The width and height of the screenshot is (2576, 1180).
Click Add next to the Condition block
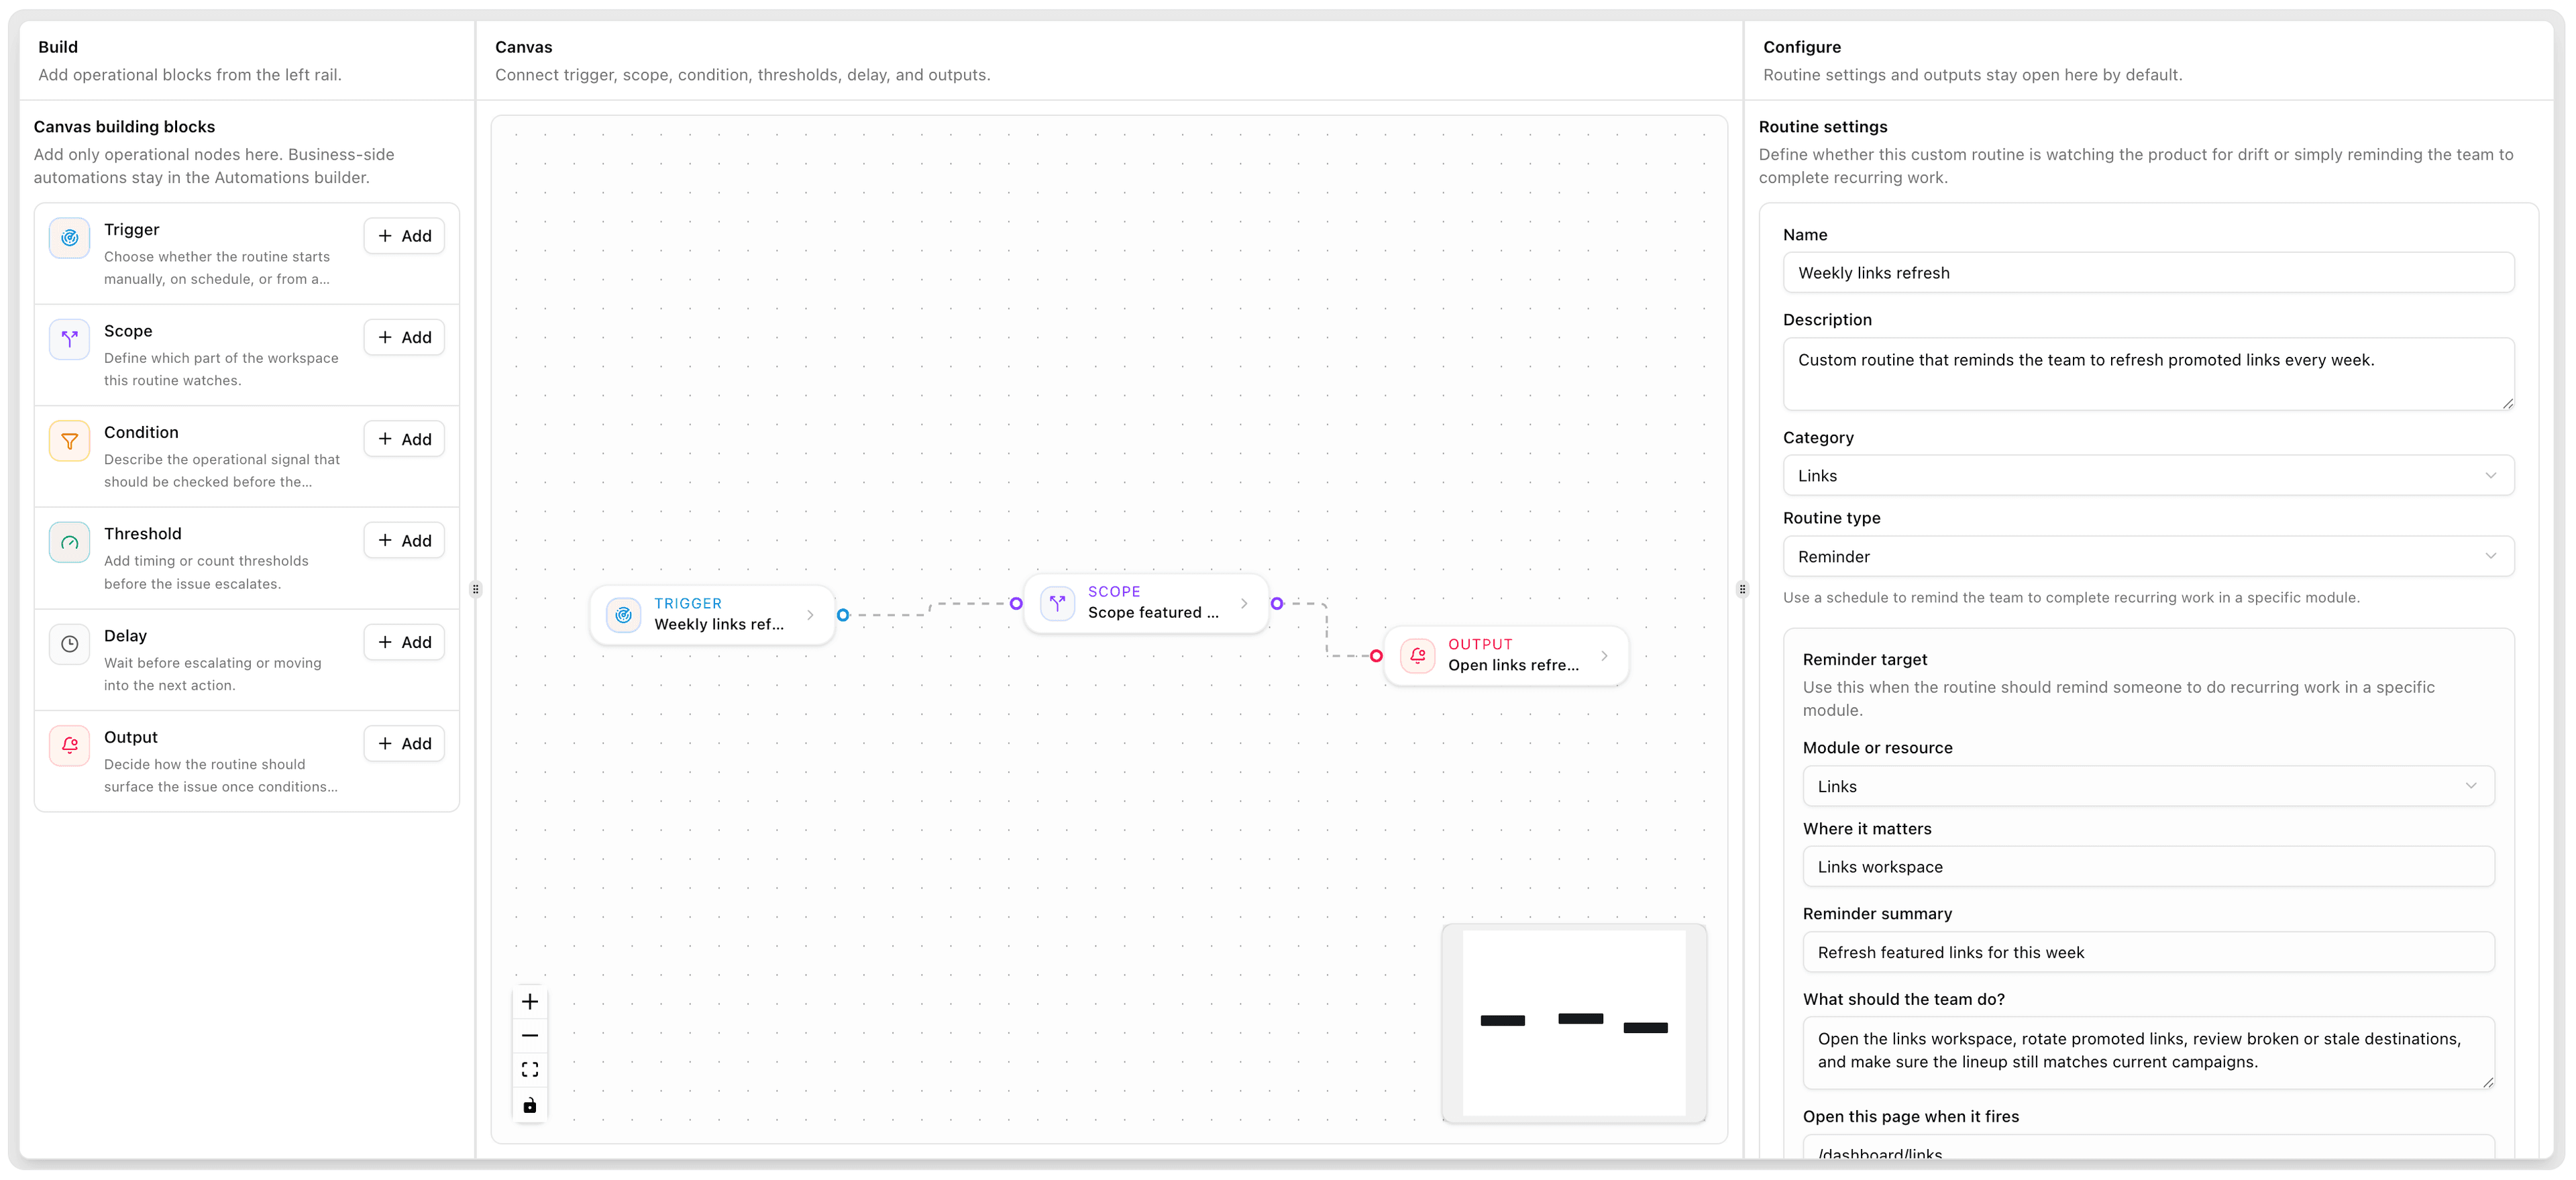(403, 438)
